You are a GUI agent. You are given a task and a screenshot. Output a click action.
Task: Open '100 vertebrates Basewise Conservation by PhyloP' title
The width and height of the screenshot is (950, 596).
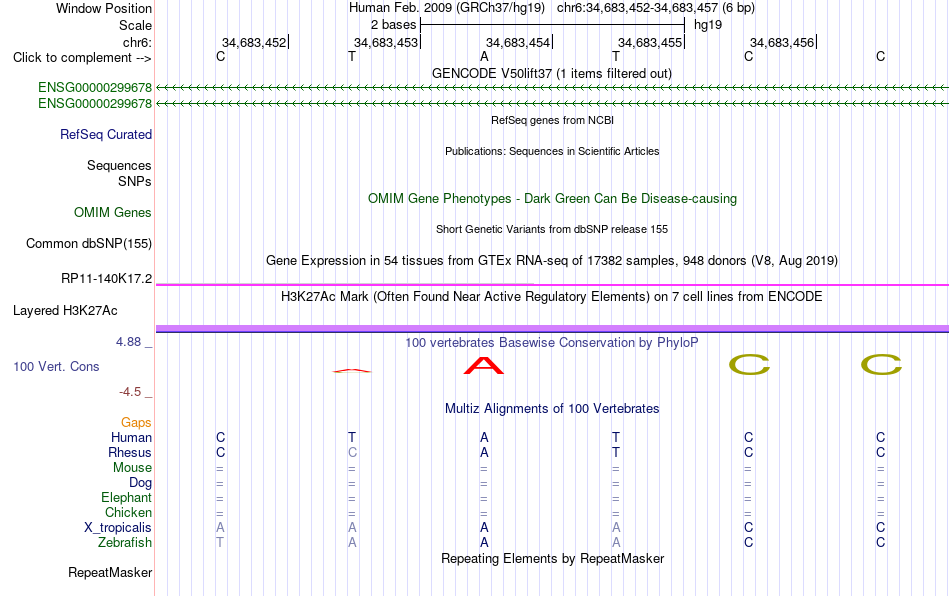click(552, 342)
